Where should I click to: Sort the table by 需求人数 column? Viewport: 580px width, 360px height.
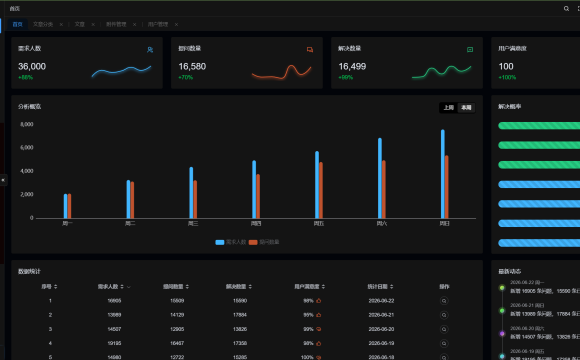[122, 287]
